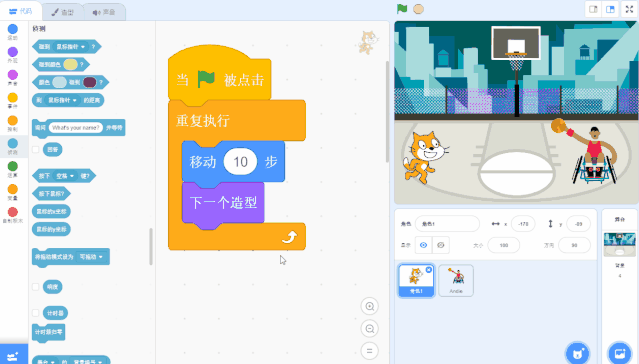The width and height of the screenshot is (639, 364).
Task: Click the block palette vertical scrollbar
Action: [x=151, y=246]
